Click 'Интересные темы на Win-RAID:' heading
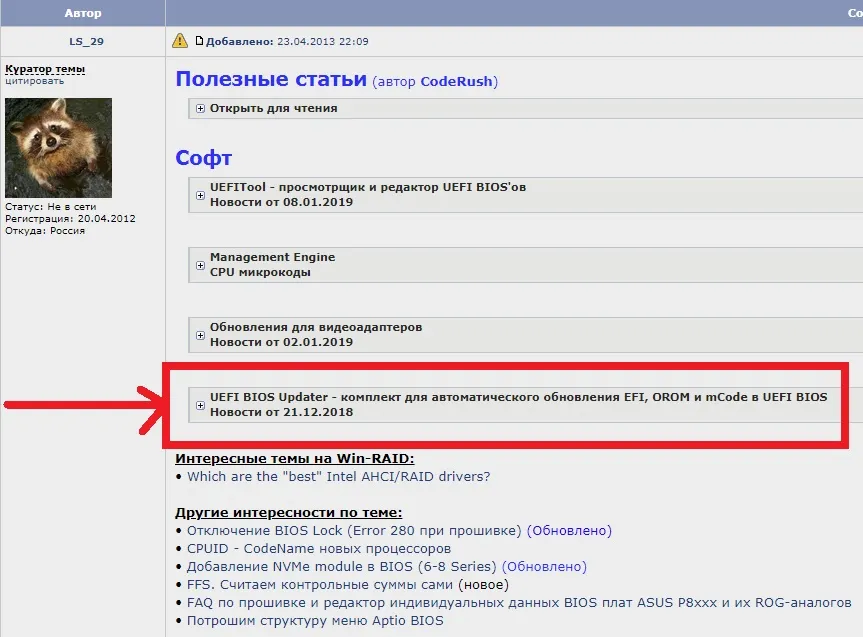The height and width of the screenshot is (637, 863). click(x=294, y=459)
